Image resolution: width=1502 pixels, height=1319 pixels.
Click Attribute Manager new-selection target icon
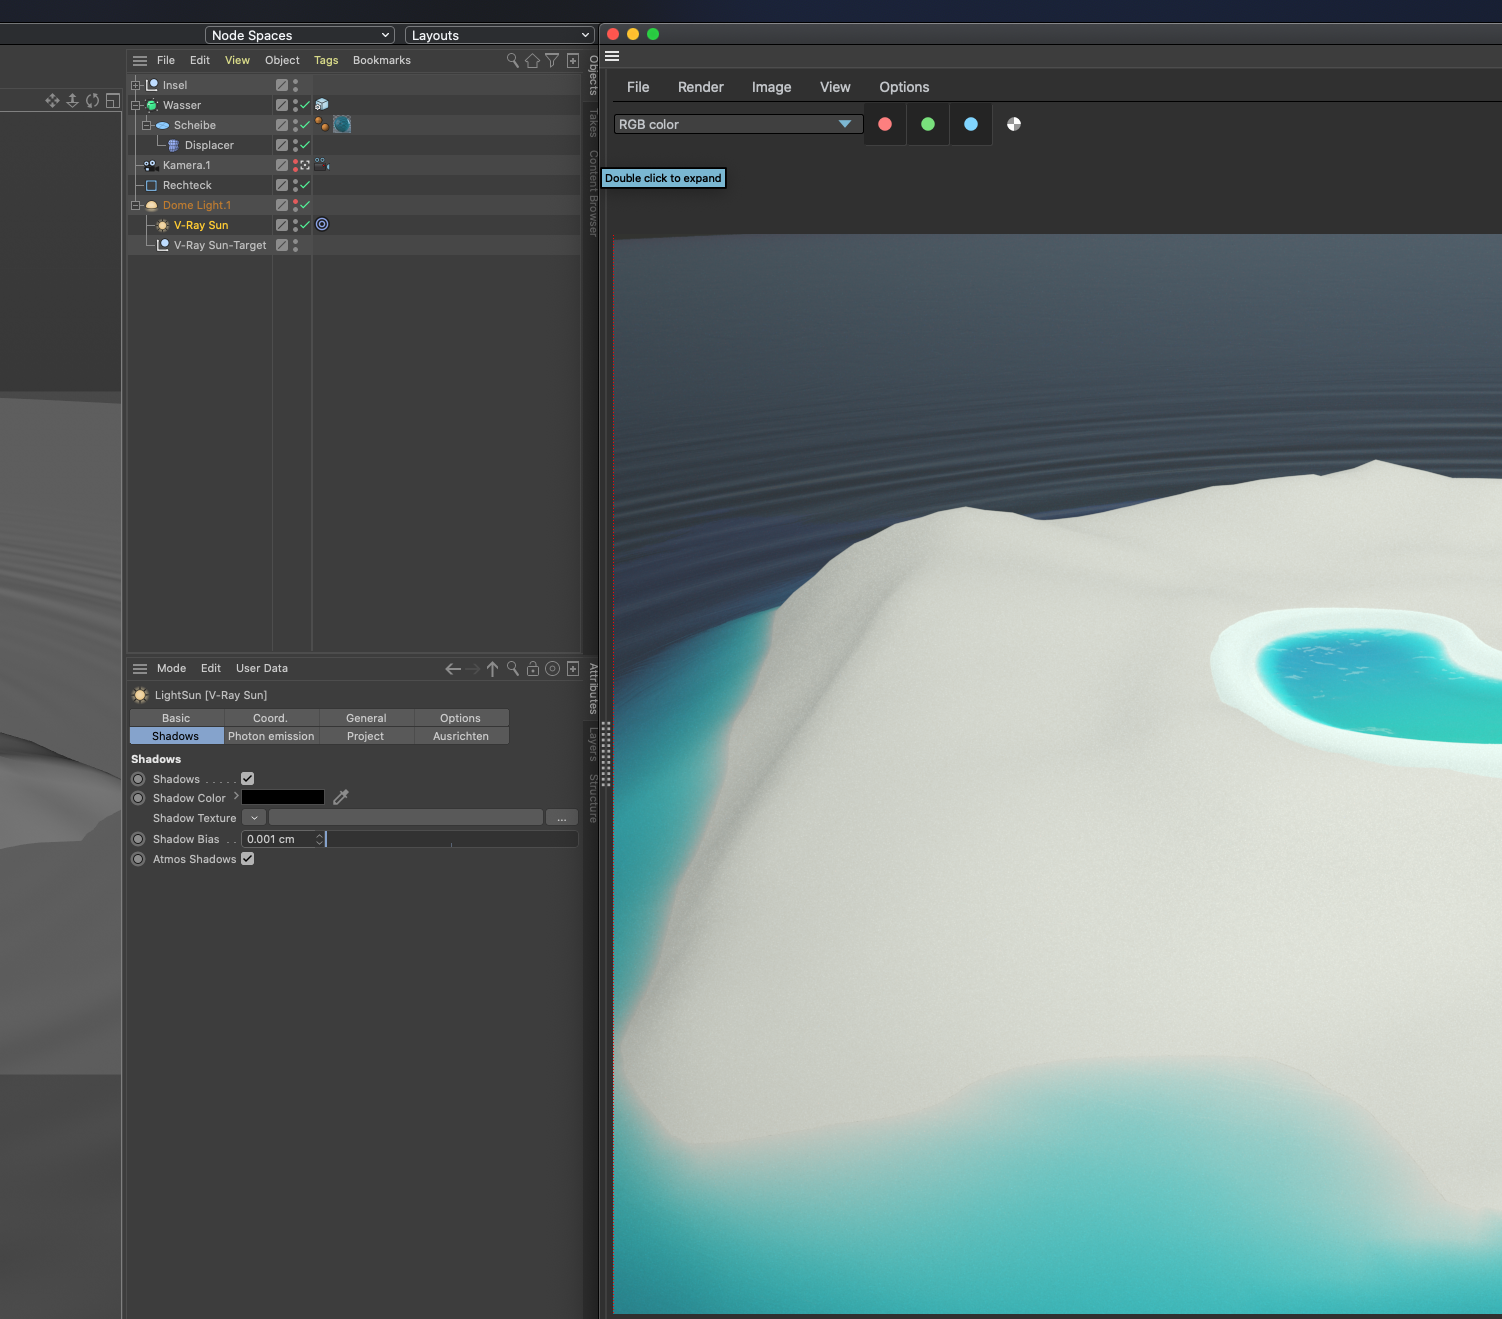pos(552,668)
